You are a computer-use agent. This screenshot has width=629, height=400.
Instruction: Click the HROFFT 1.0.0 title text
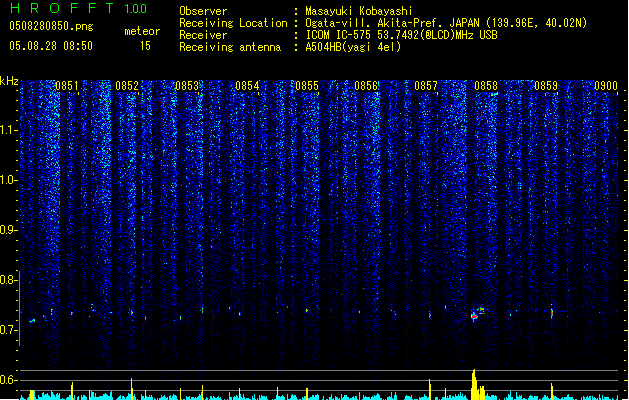tap(79, 8)
